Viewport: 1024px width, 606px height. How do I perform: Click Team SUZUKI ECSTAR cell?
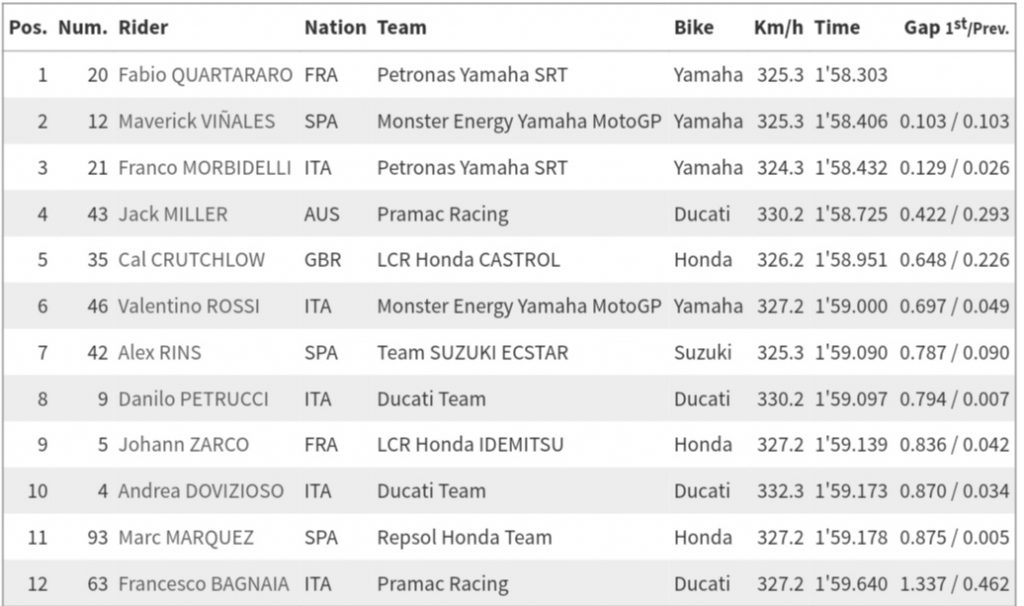473,353
